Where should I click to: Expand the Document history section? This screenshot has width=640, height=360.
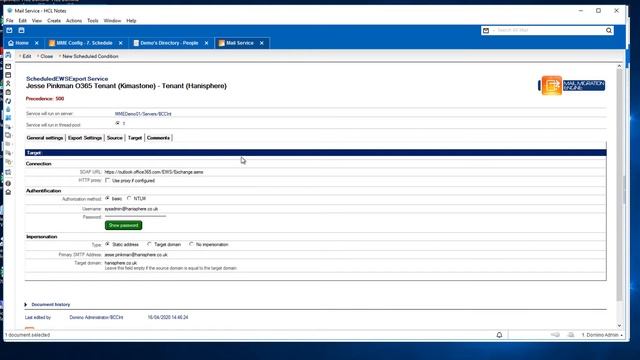coord(26,304)
